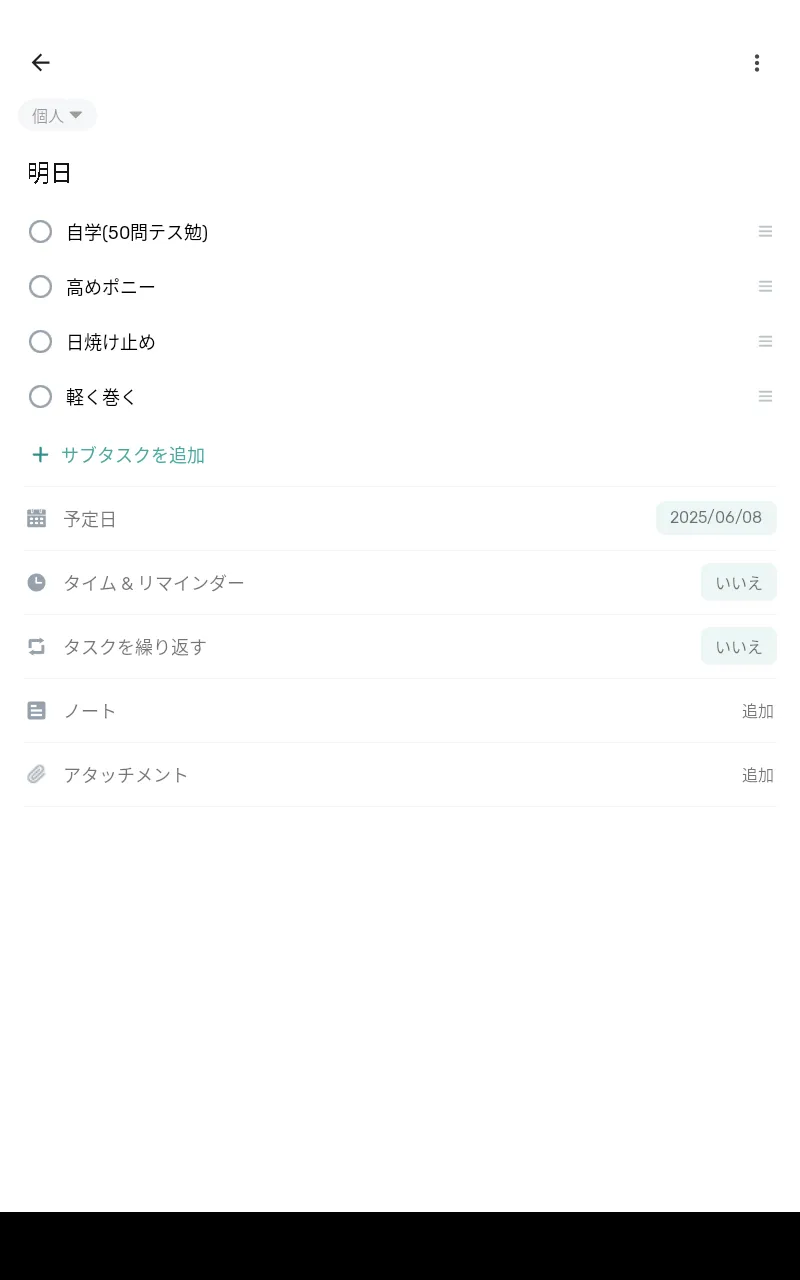
Task: Change the repeat task いいえ setting
Action: tap(738, 646)
